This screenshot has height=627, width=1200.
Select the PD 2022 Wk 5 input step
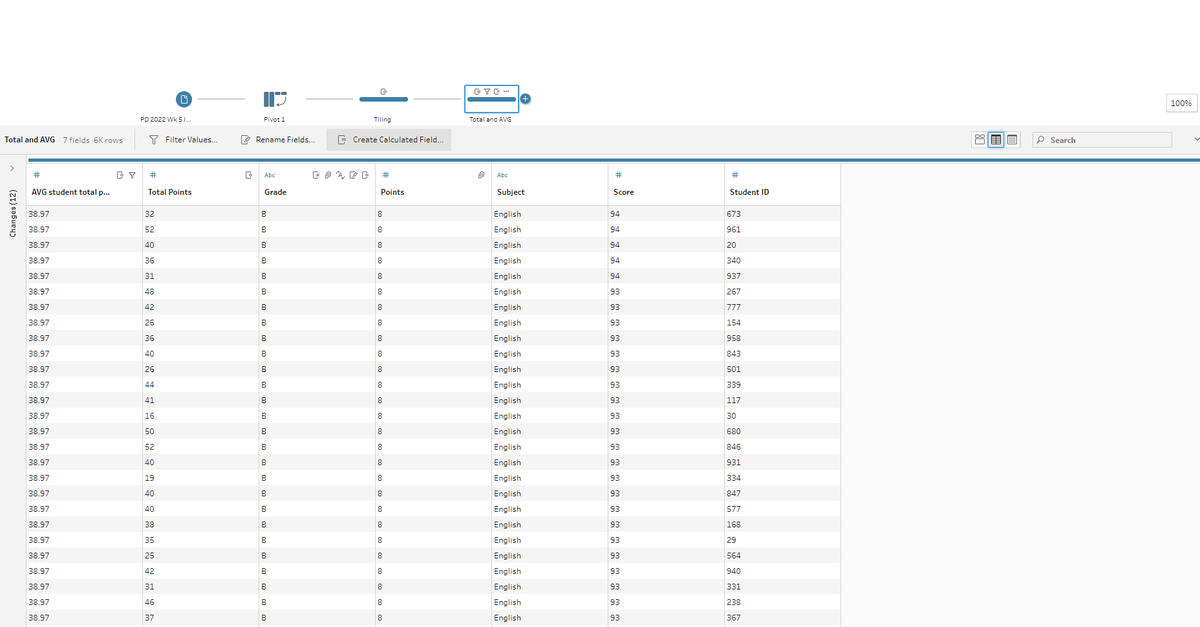pyautogui.click(x=183, y=98)
